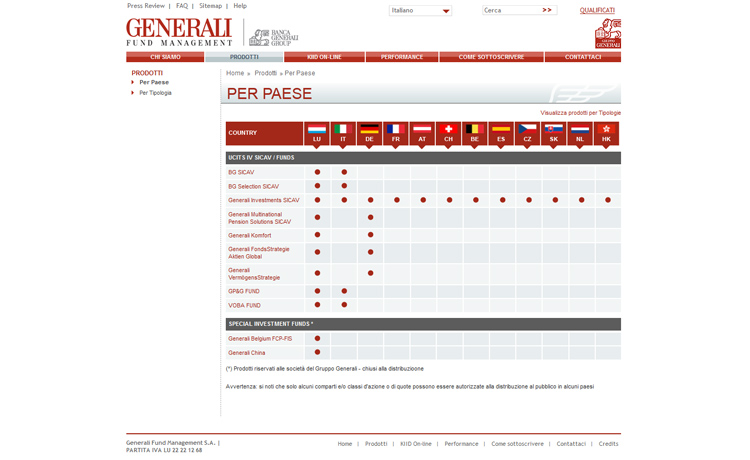Image resolution: width=750 pixels, height=460 pixels.
Task: Click the Banca Generali Group logo
Action: click(274, 37)
